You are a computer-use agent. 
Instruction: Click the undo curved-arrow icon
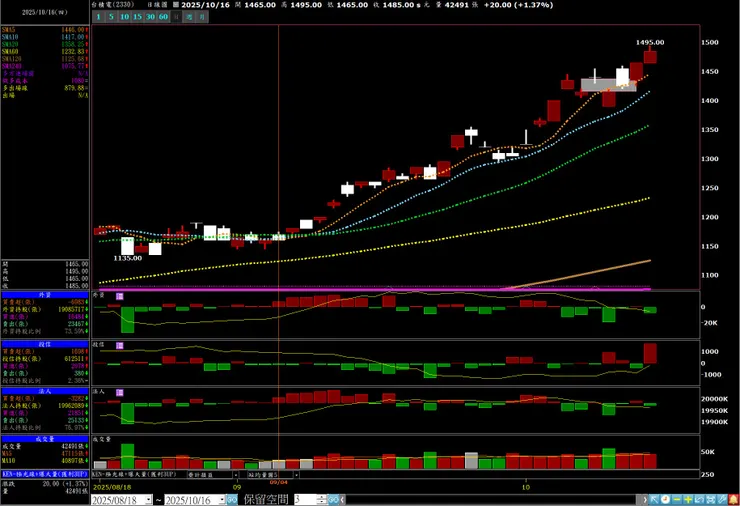pos(699,499)
